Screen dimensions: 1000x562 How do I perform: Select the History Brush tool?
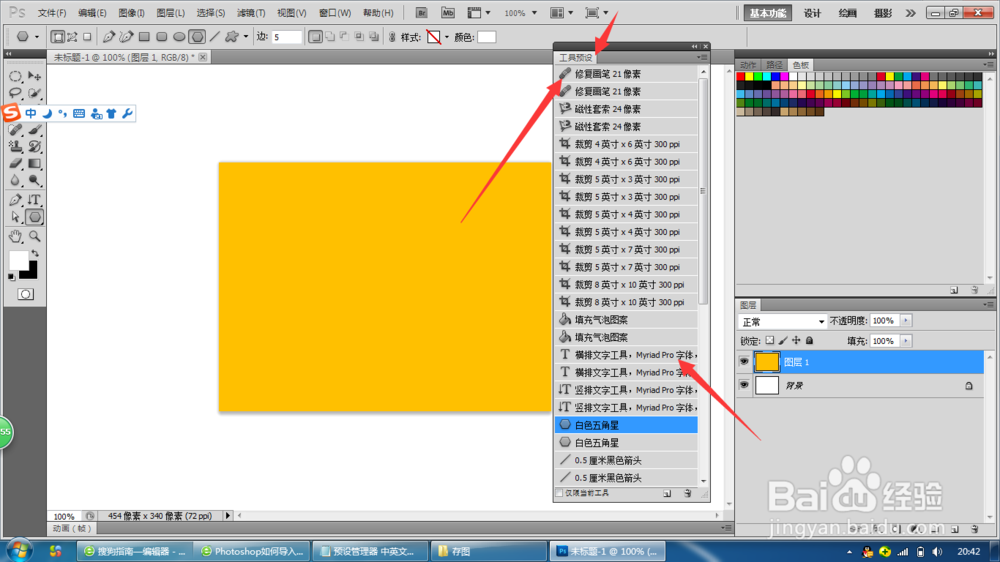[x=34, y=146]
